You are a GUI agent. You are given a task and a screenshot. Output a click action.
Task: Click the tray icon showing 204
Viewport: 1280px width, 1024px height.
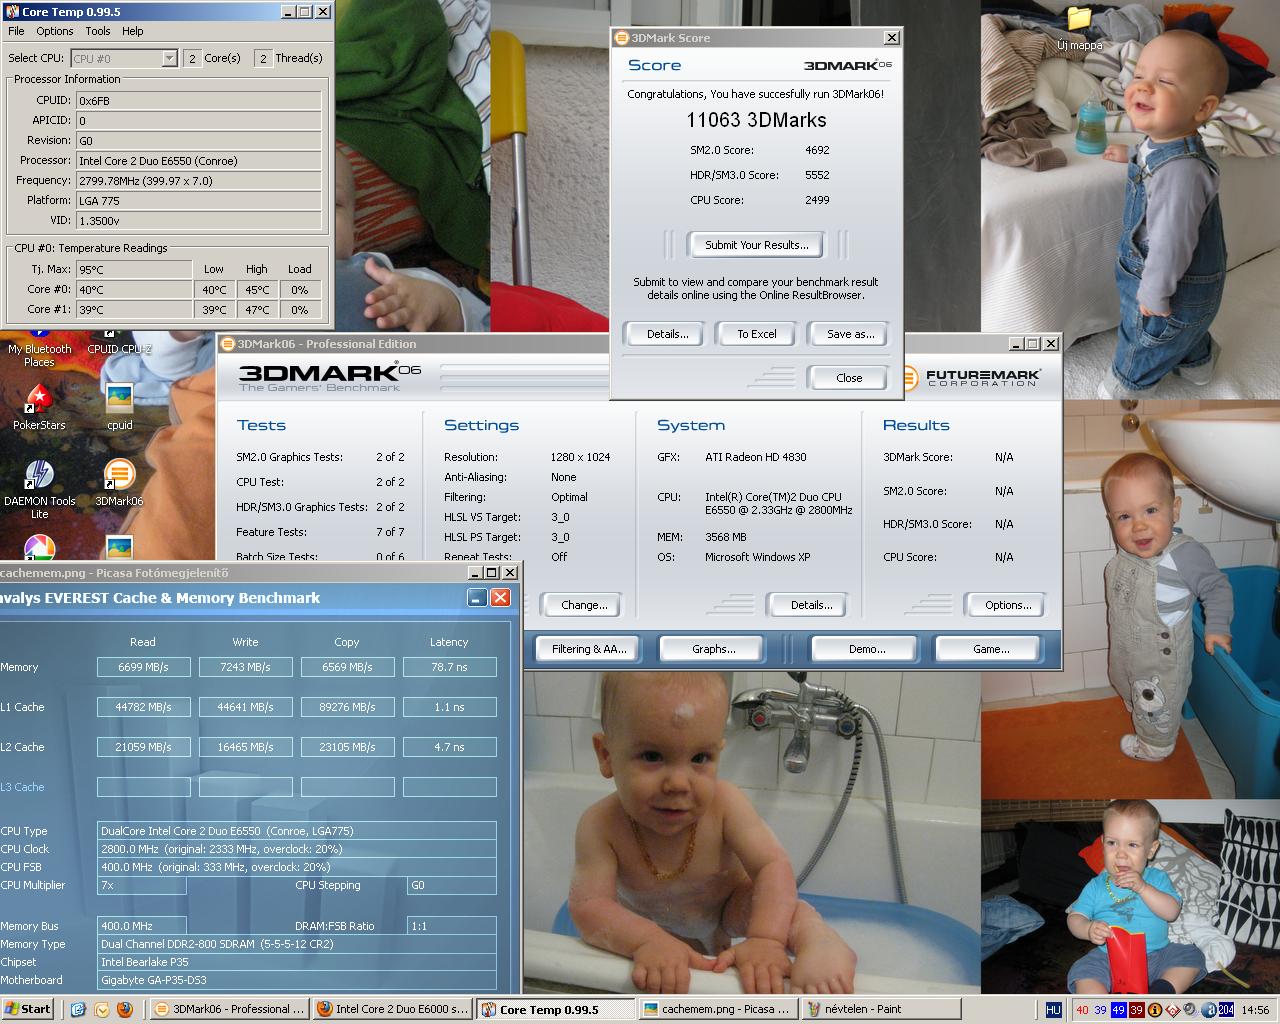(1226, 1010)
